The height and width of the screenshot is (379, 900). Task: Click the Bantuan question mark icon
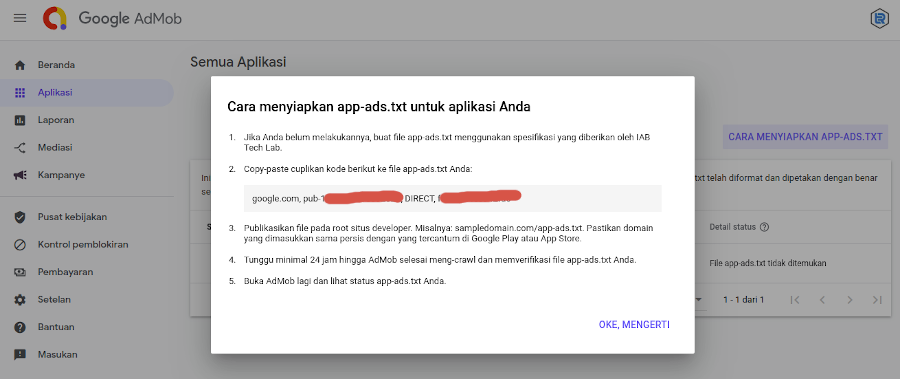(x=20, y=327)
